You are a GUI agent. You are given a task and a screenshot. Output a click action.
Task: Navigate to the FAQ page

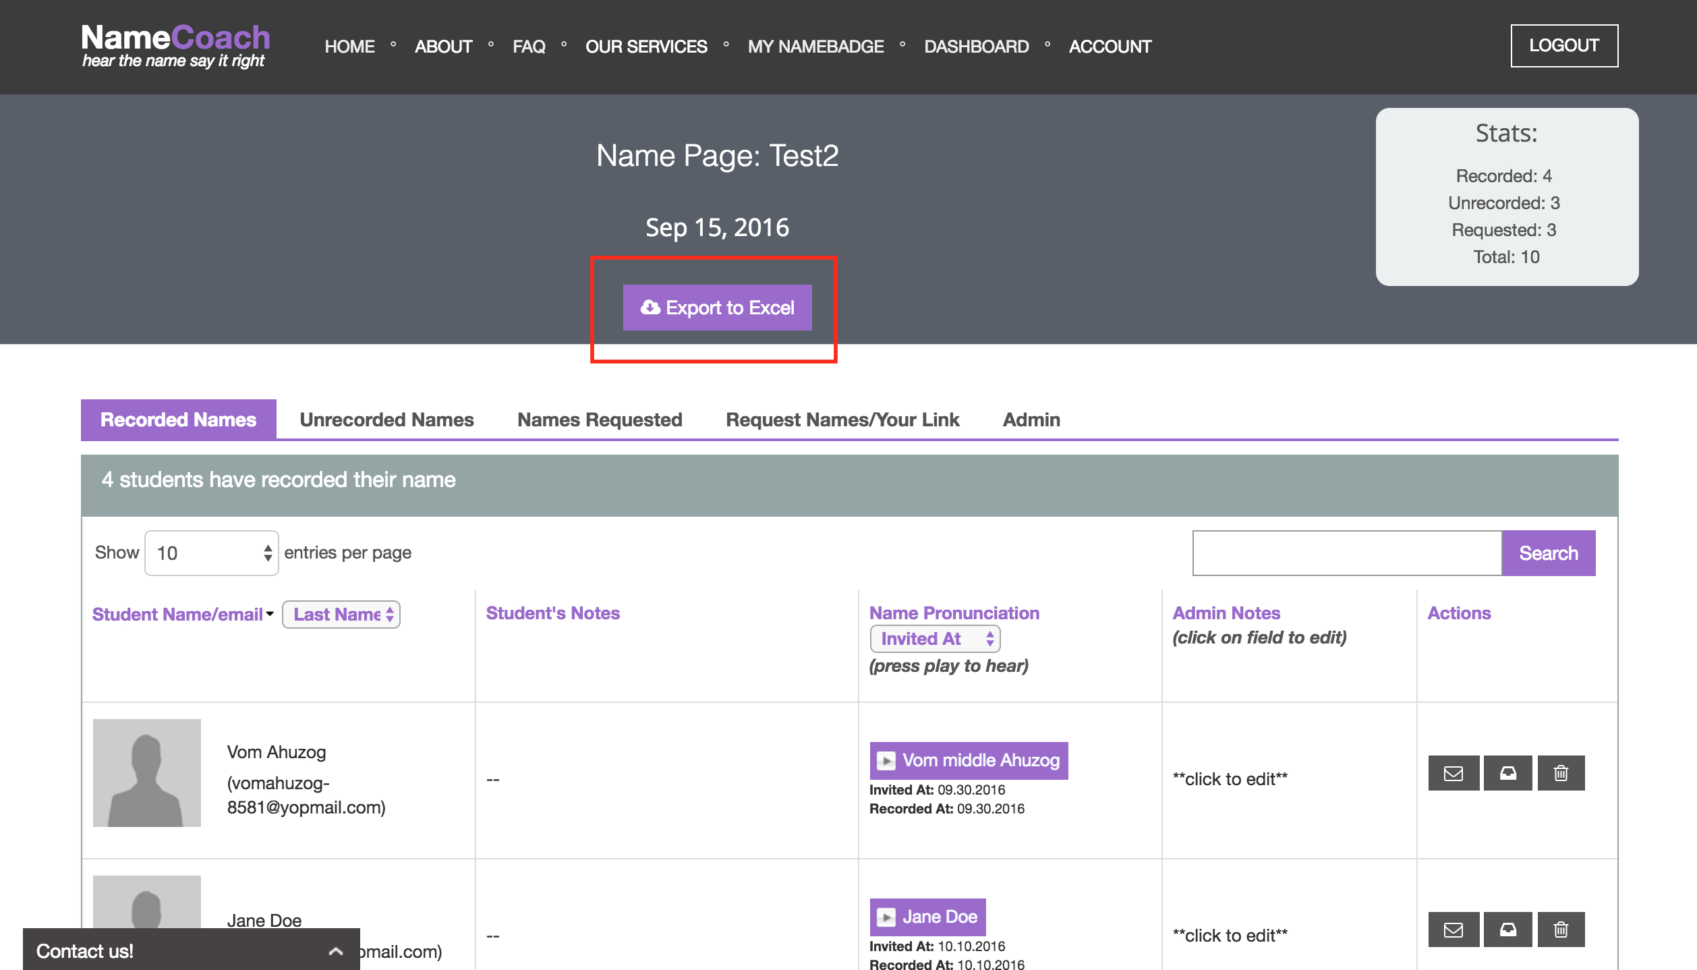click(529, 46)
